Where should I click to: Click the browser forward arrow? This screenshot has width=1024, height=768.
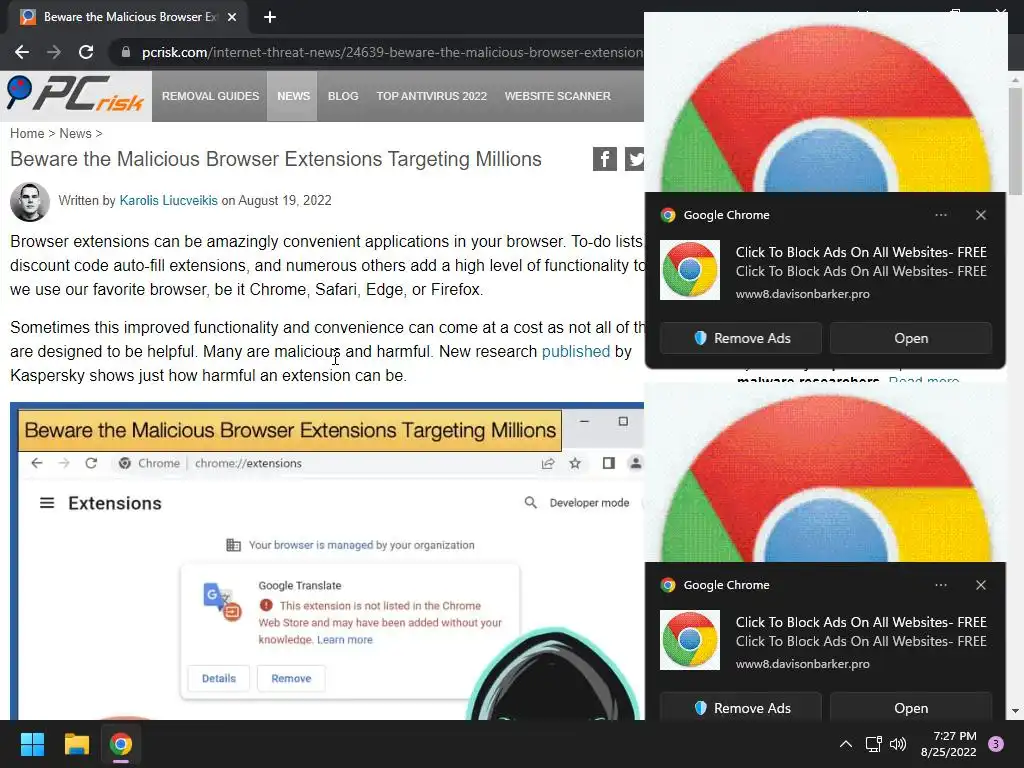[x=54, y=52]
